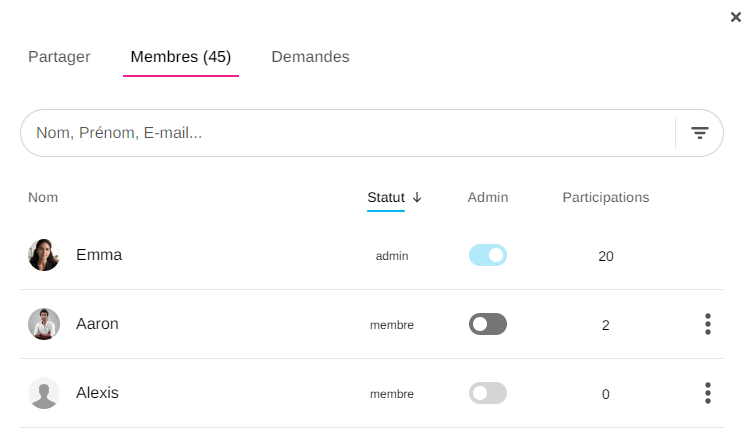The width and height of the screenshot is (750, 438).
Task: Click Alexis's default avatar icon
Action: pyautogui.click(x=44, y=393)
